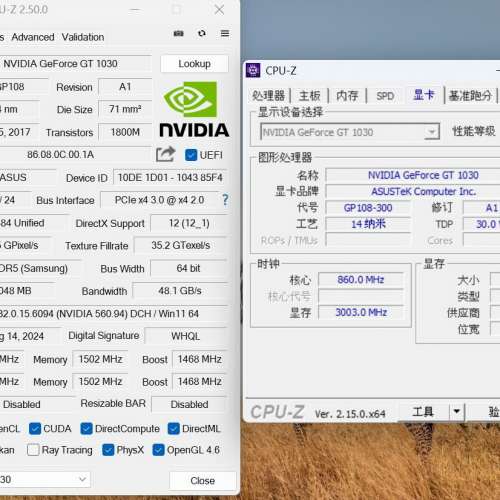500x500 pixels.
Task: Click the Resizable BAR Disabled value
Action: 189,404
